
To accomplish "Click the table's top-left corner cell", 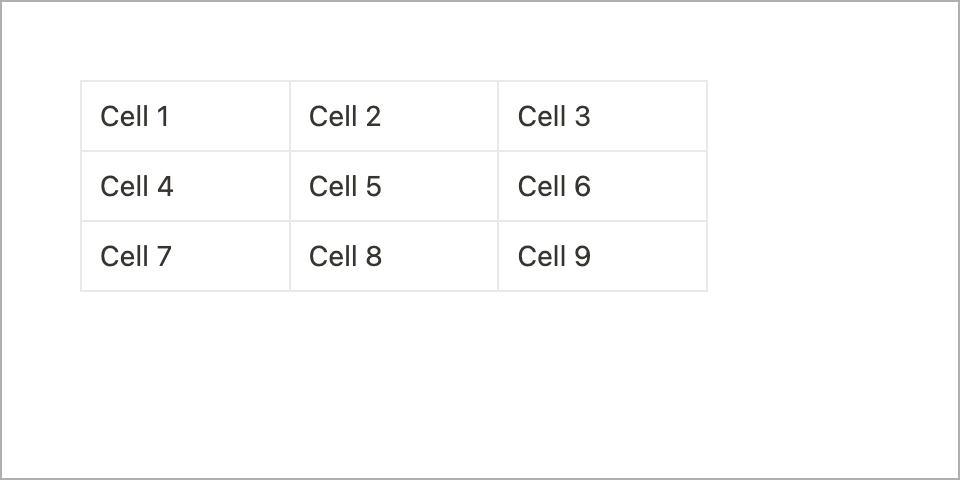I will click(x=185, y=116).
